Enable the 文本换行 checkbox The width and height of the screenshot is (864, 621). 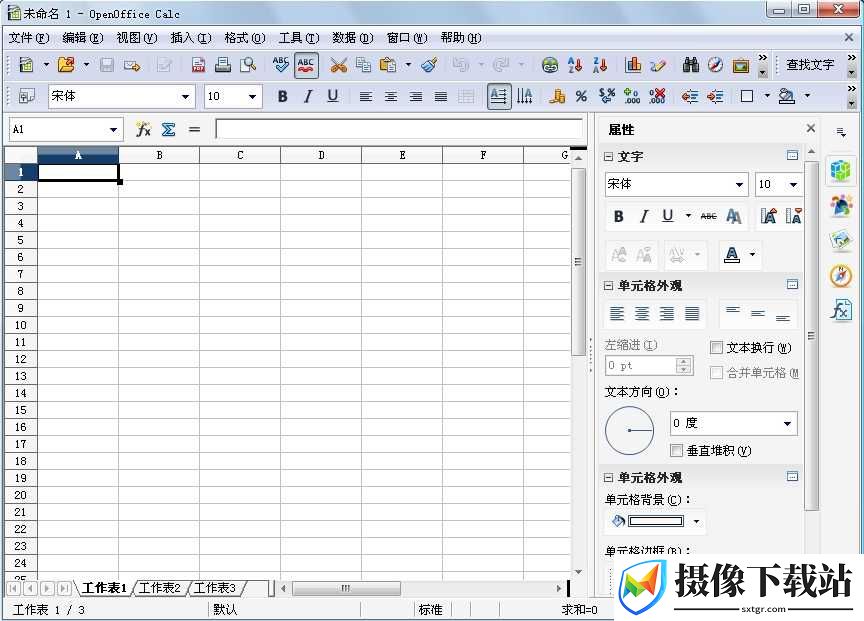[716, 348]
